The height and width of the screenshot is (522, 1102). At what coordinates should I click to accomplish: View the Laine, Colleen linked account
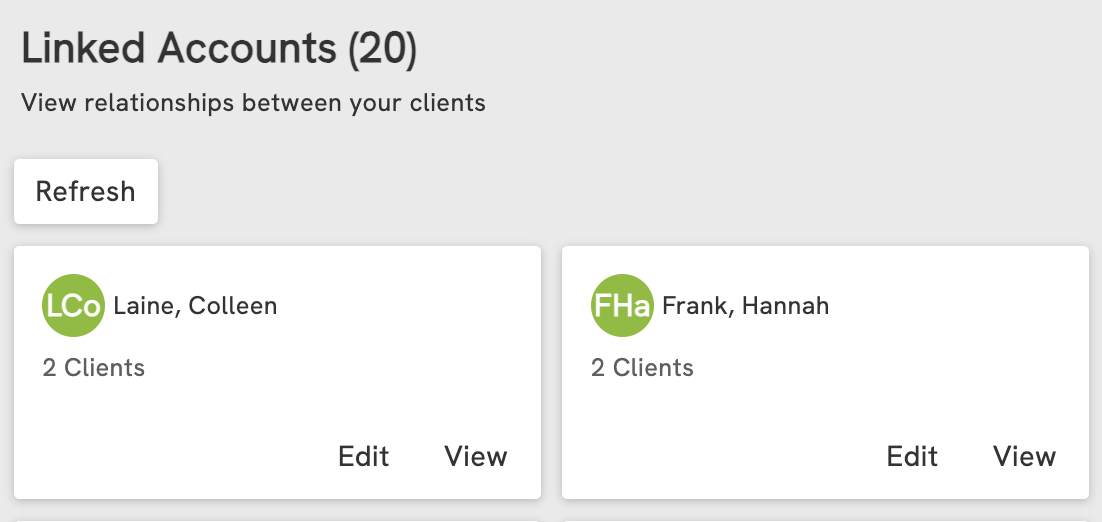click(x=476, y=457)
